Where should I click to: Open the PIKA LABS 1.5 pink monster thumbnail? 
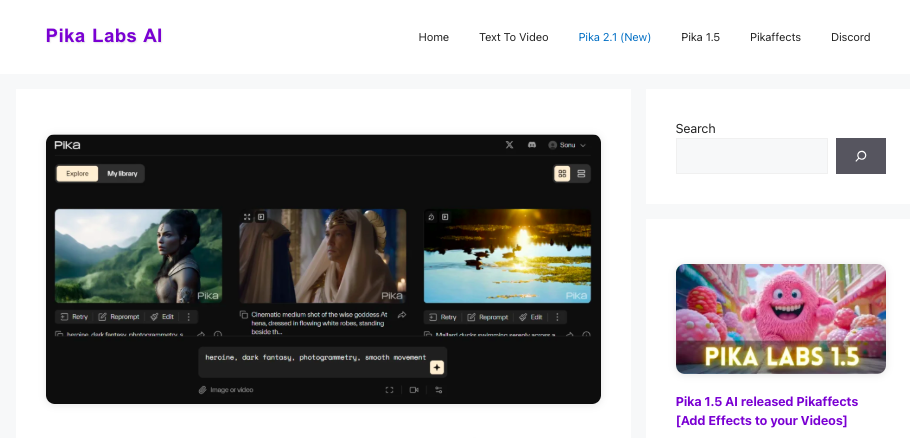(x=781, y=319)
